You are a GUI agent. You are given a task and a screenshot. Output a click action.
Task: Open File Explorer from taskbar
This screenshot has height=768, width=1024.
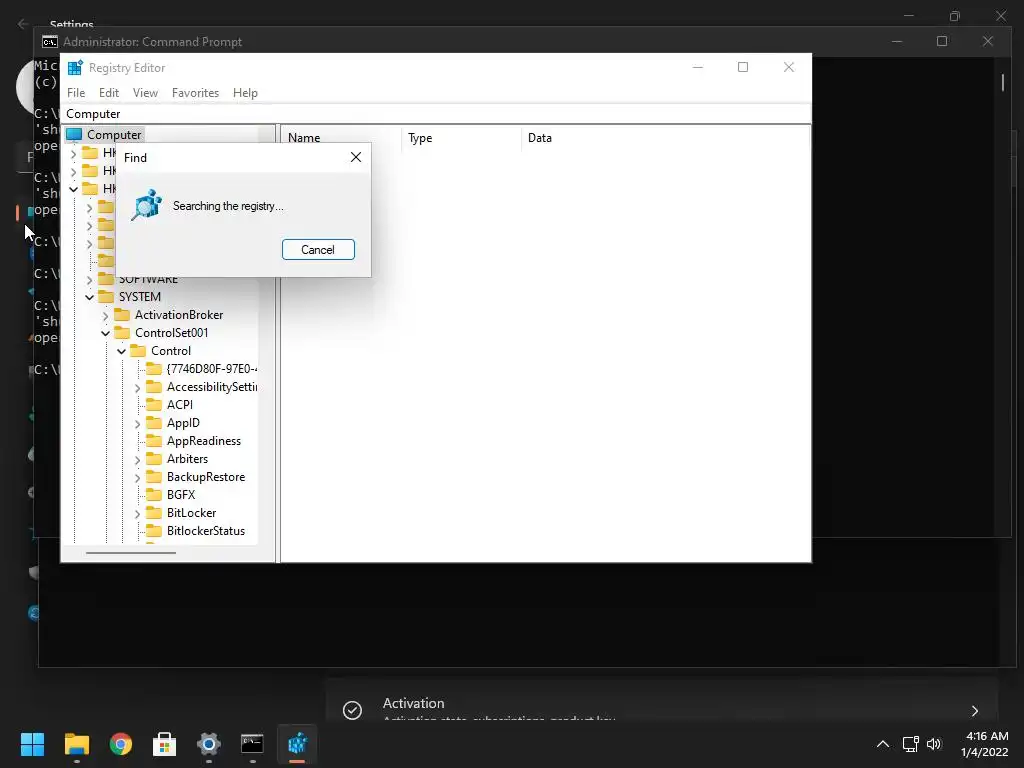pos(76,744)
